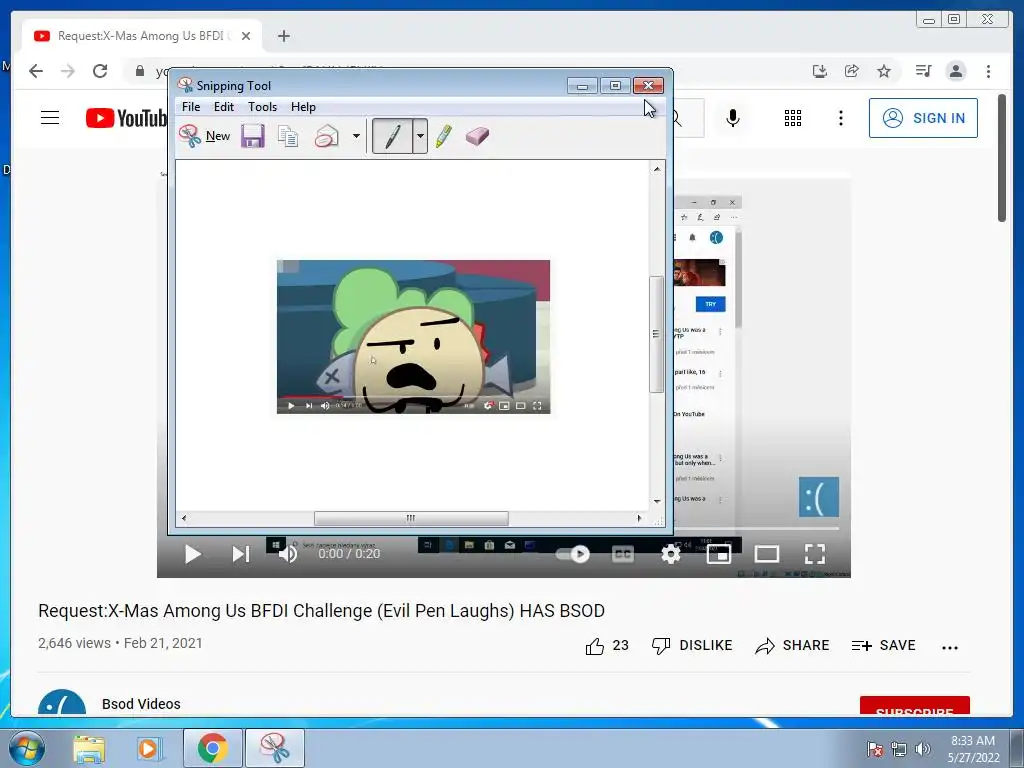The width and height of the screenshot is (1024, 768).
Task: Reload the Chrome page
Action: pyautogui.click(x=99, y=71)
